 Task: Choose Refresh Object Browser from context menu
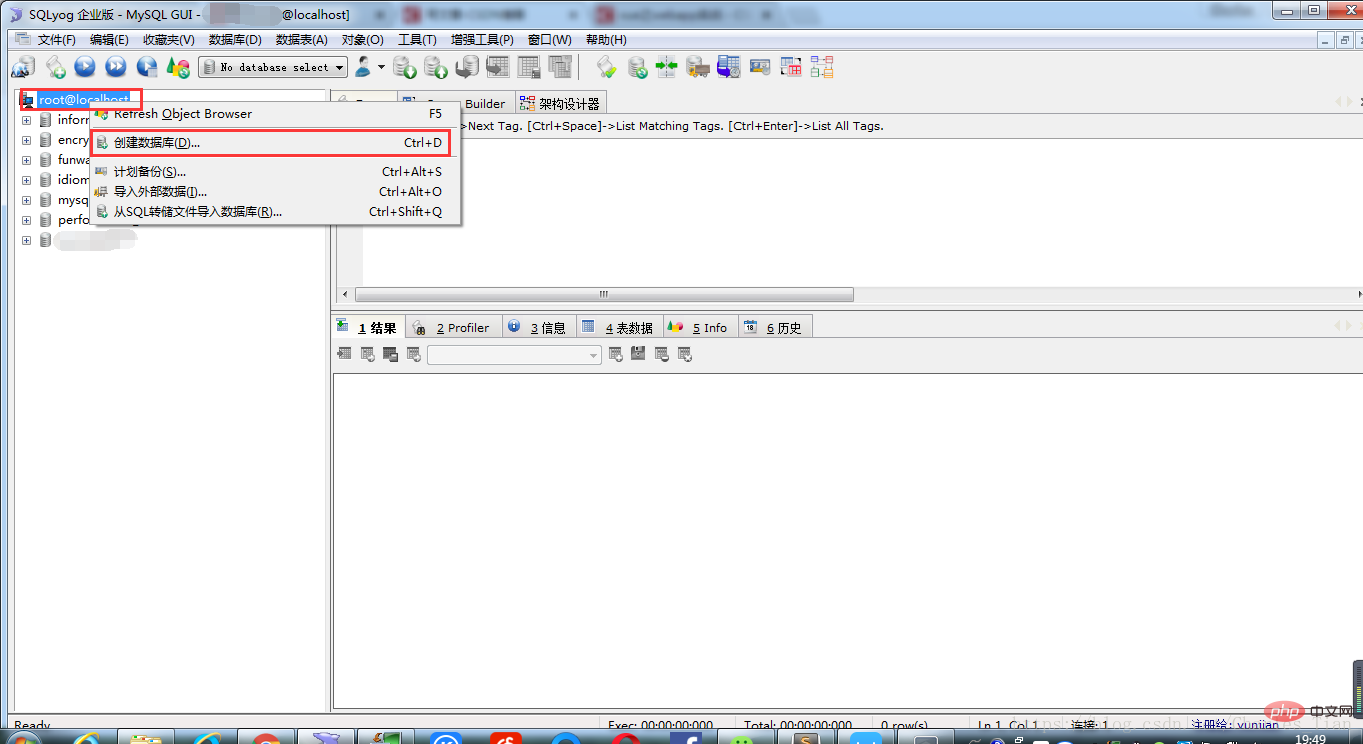[275, 114]
